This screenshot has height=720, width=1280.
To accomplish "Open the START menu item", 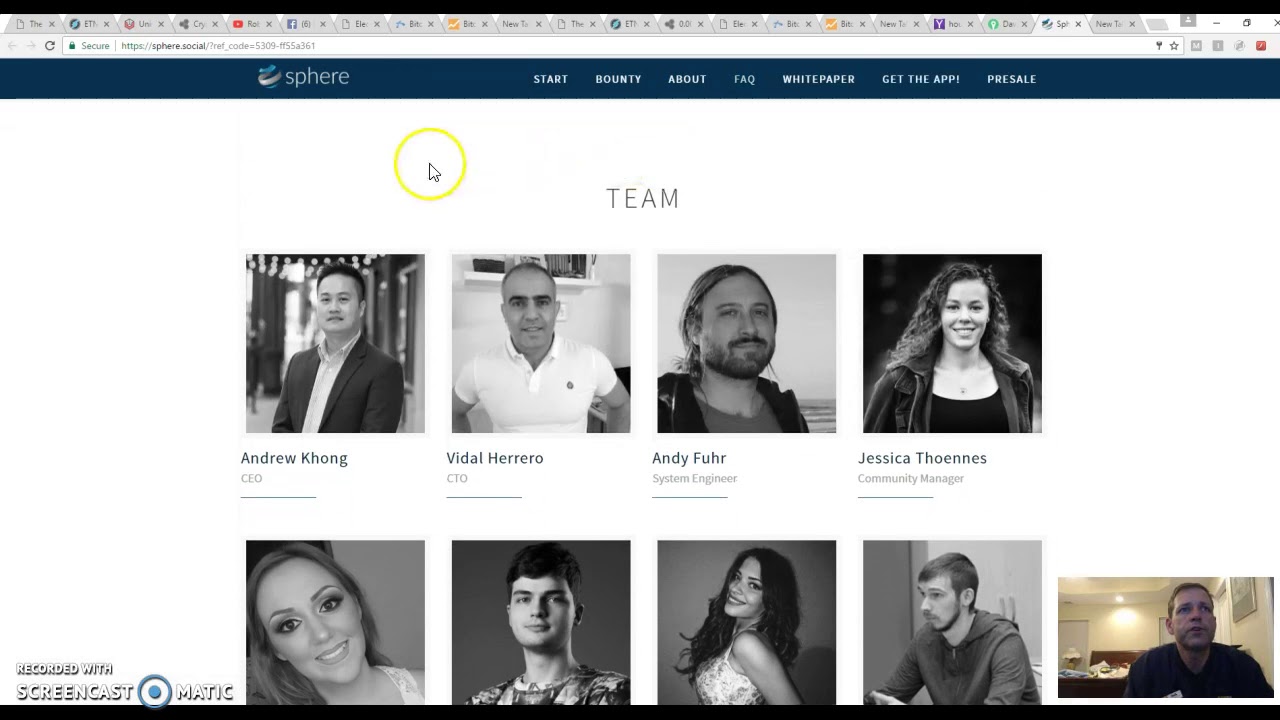I will click(x=551, y=79).
